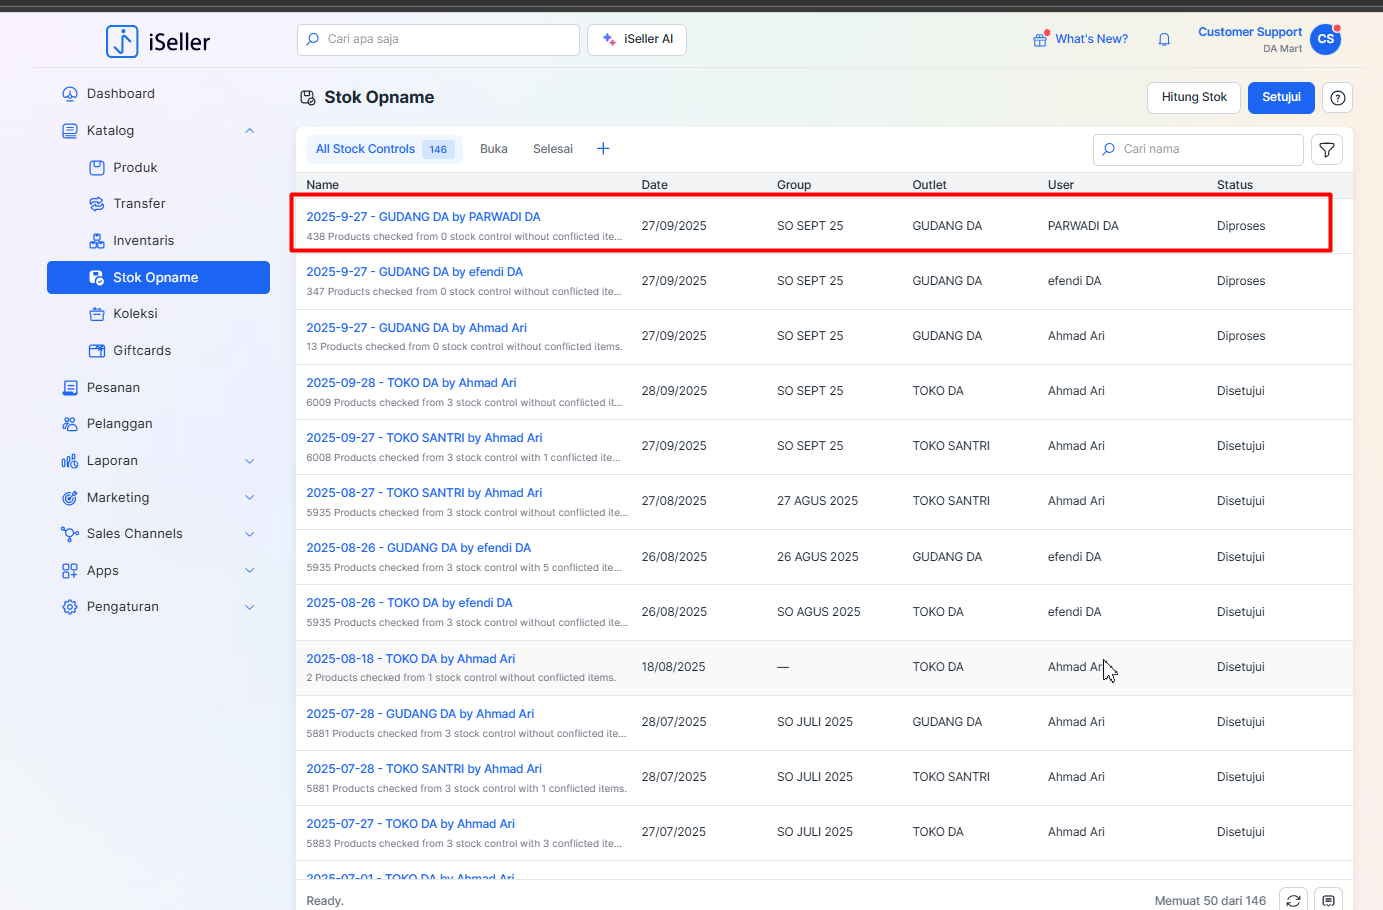Open Inventaris in the sidebar
Viewport: 1383px width, 910px height.
click(143, 241)
